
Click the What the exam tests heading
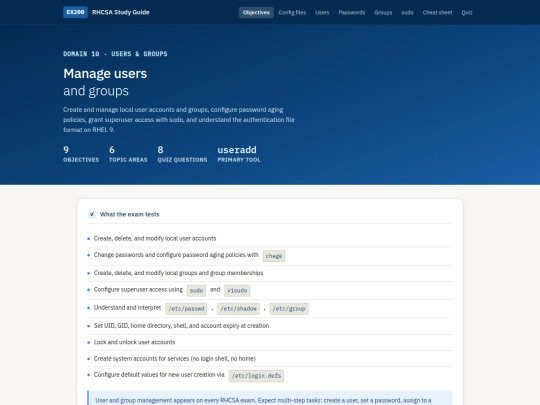(x=129, y=214)
